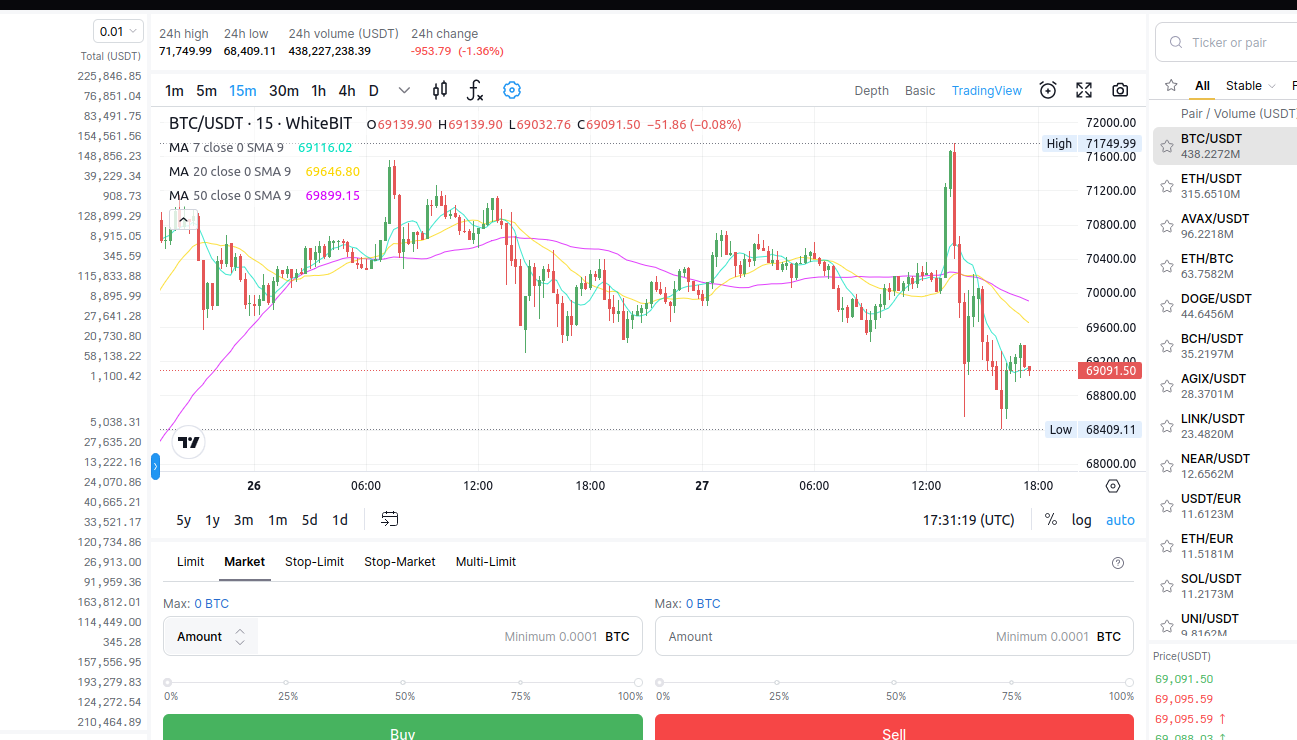The image size is (1297, 740).
Task: Set chart range to 5y
Action: pos(184,520)
